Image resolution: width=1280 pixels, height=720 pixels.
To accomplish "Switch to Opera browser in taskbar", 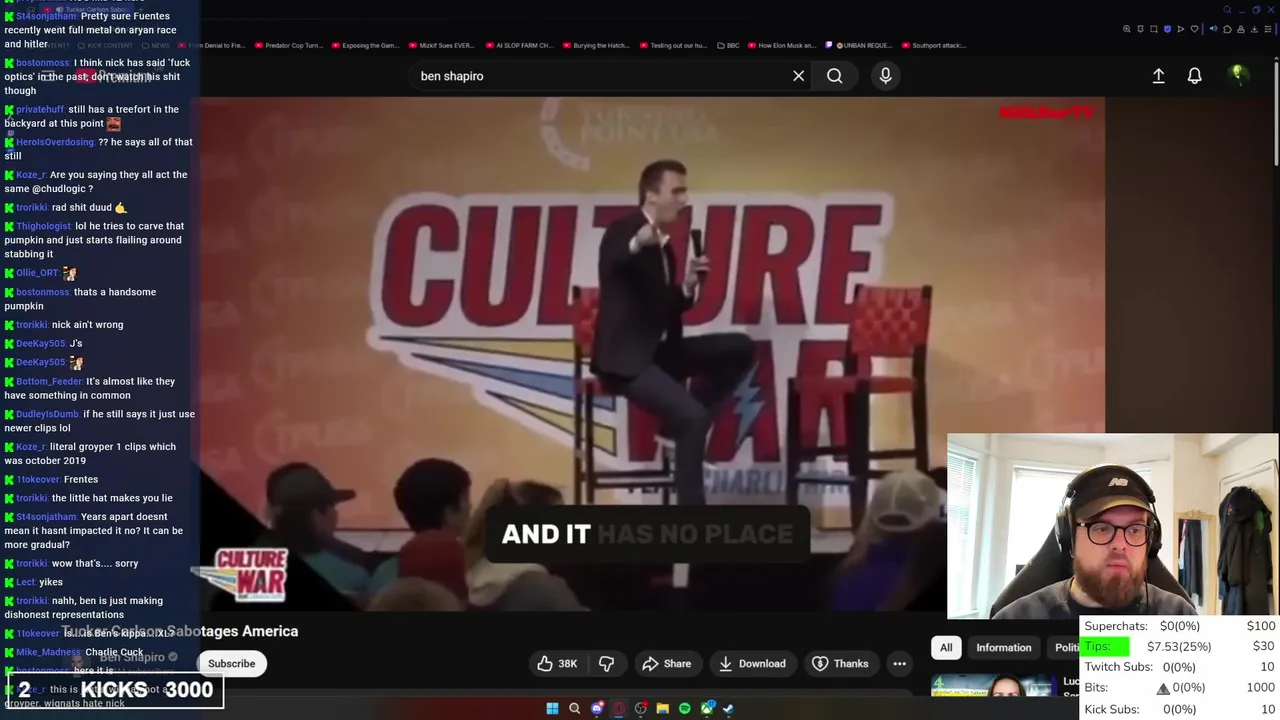I will [619, 708].
